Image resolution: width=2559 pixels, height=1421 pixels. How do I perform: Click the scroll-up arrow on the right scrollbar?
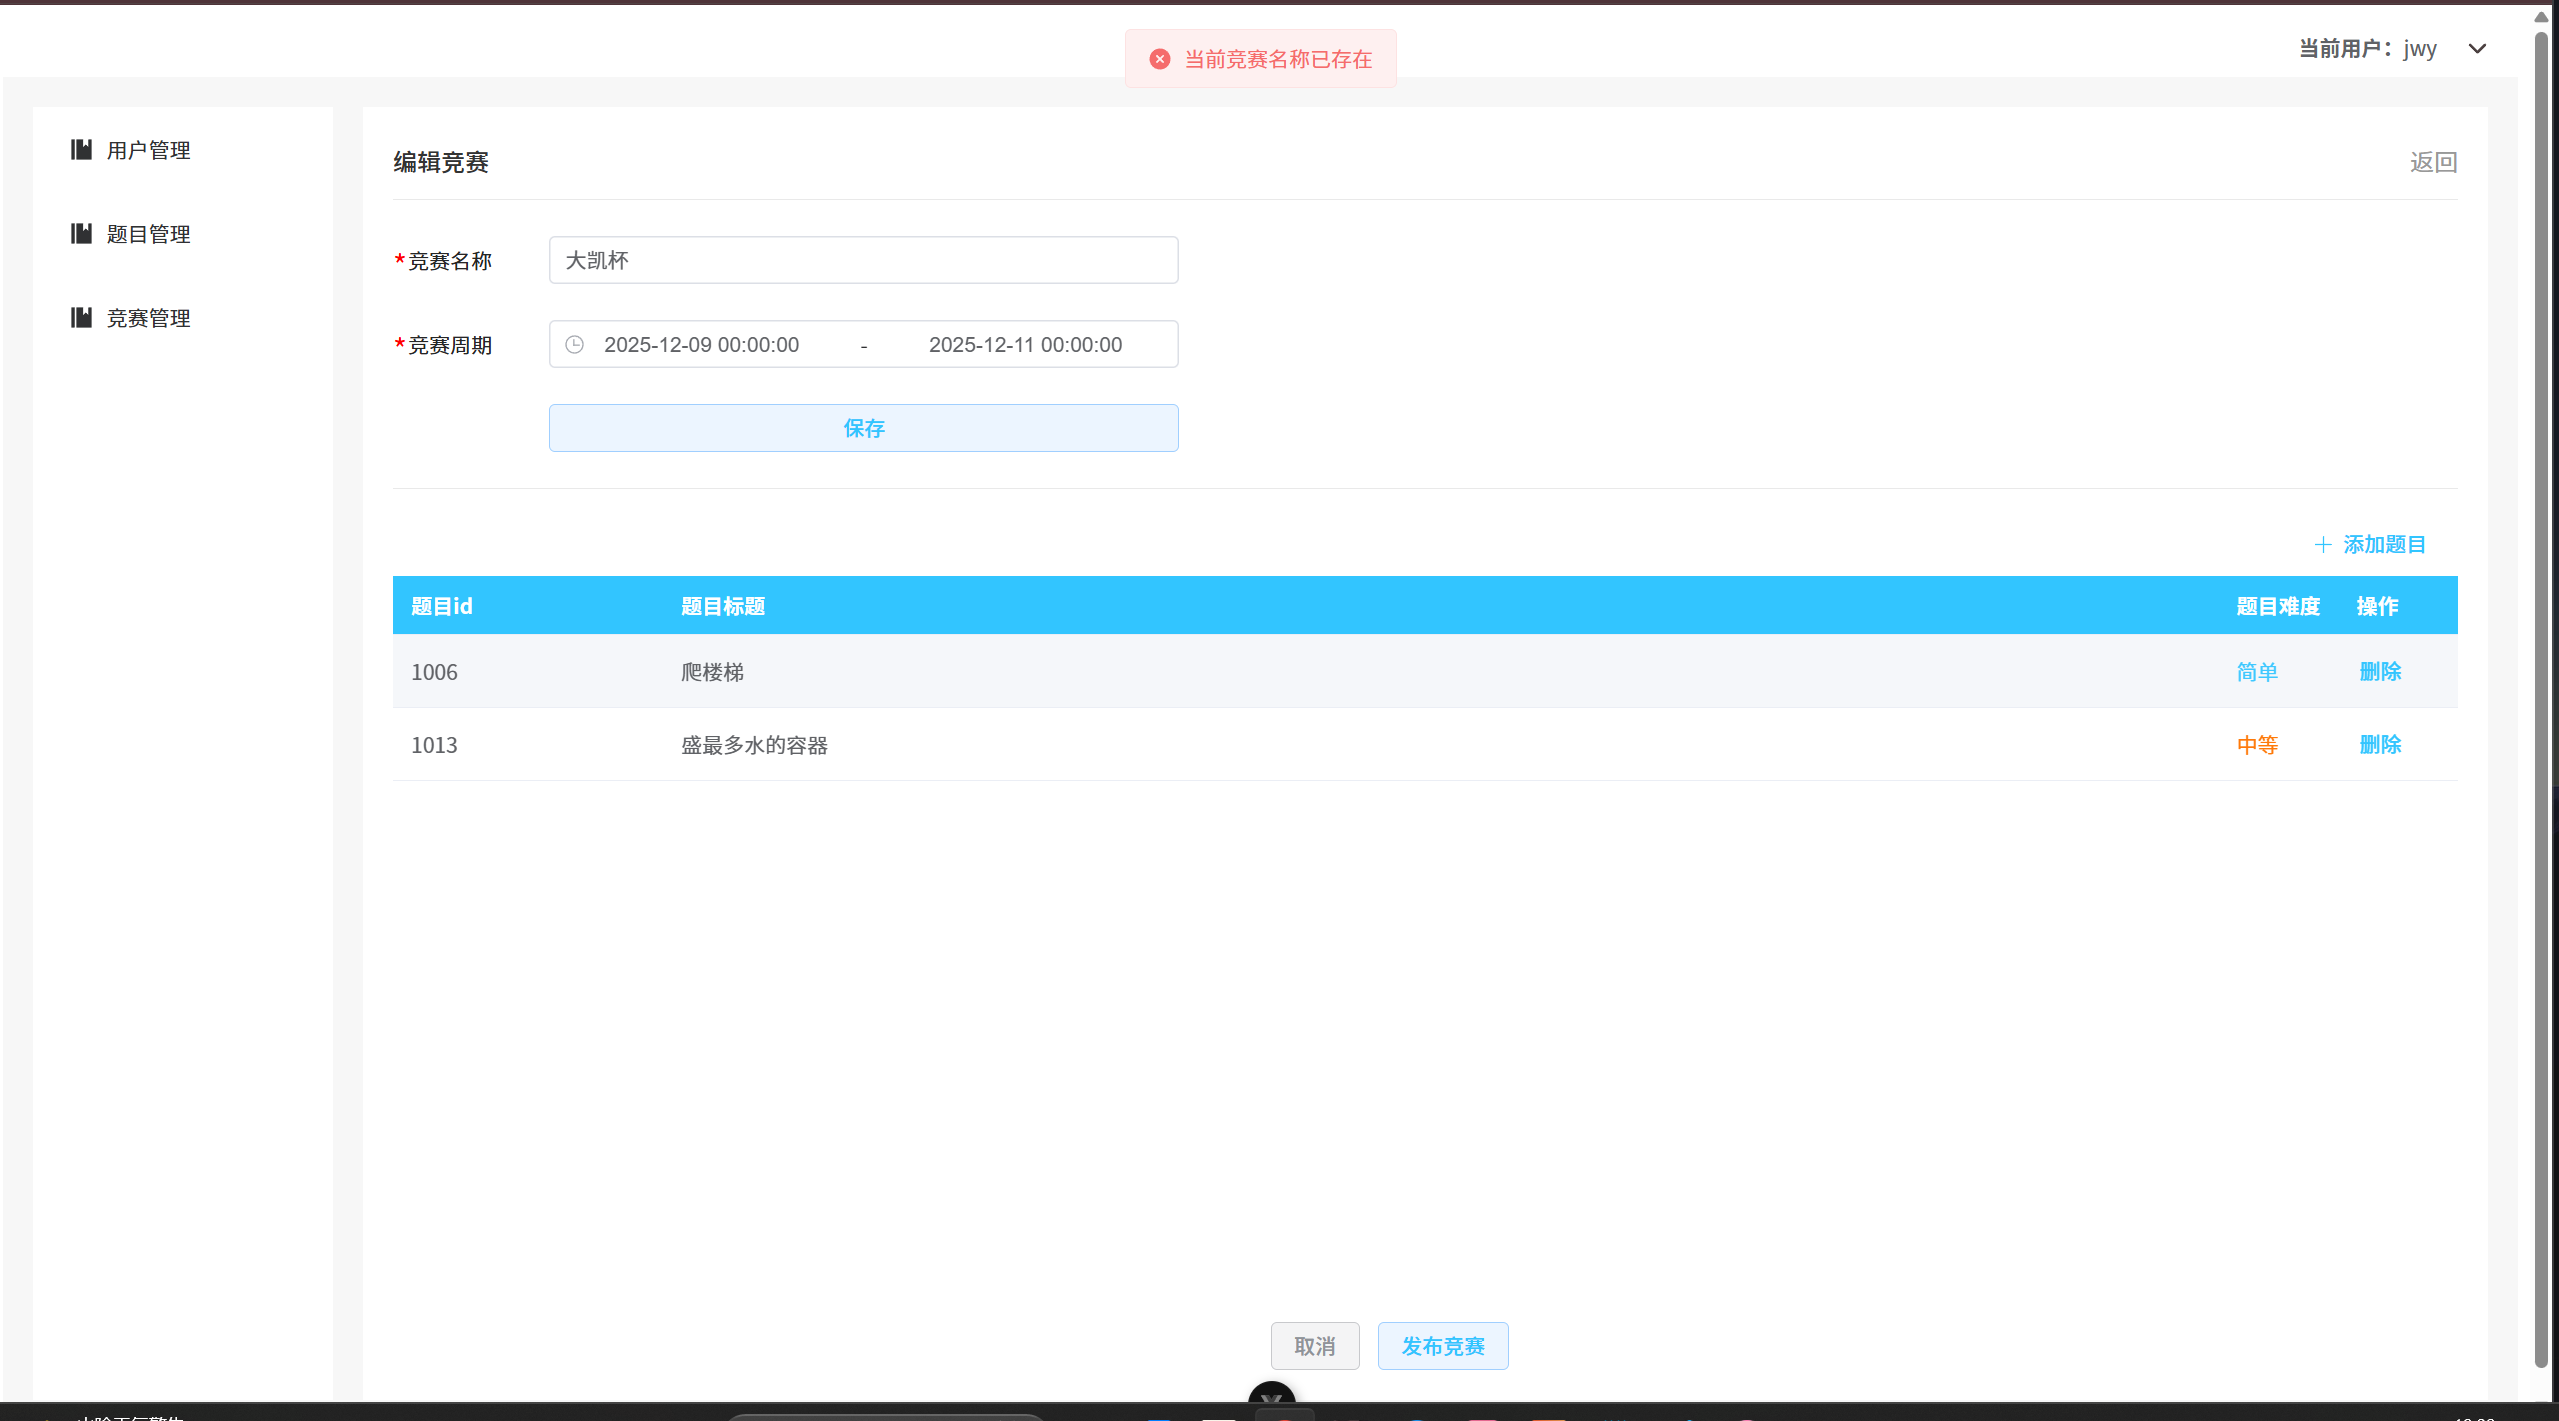point(2541,15)
